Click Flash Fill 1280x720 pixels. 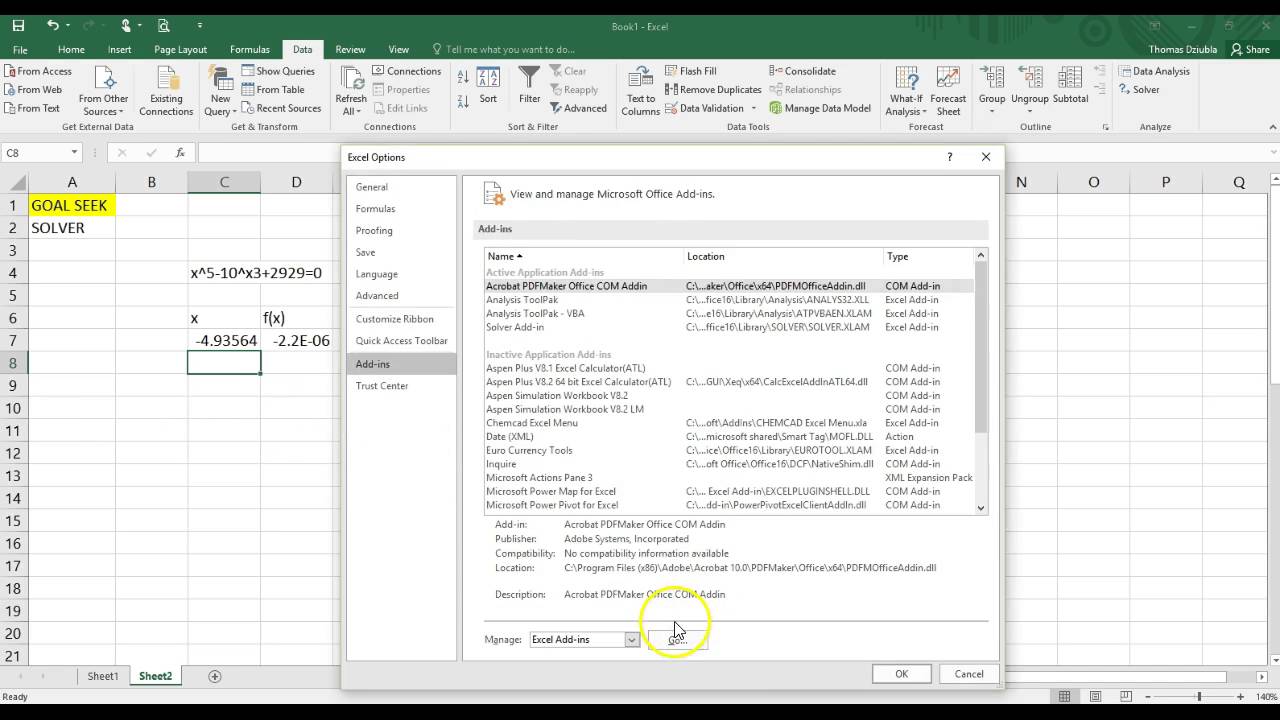690,71
